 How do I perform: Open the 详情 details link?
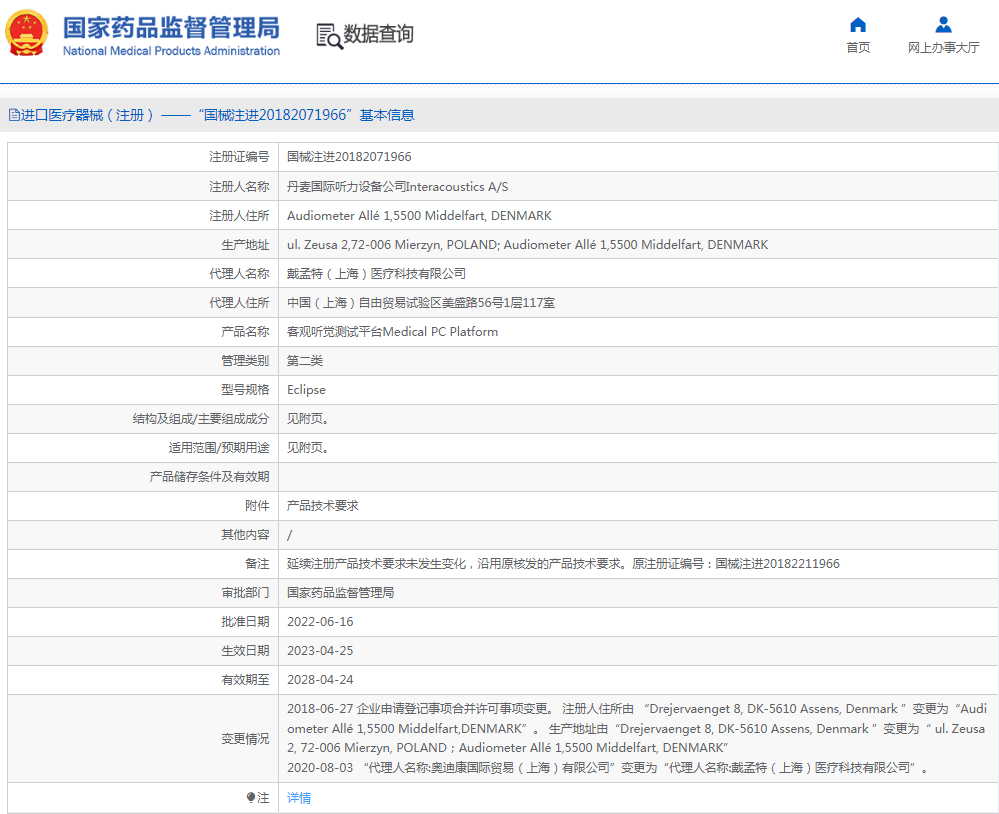click(x=299, y=798)
